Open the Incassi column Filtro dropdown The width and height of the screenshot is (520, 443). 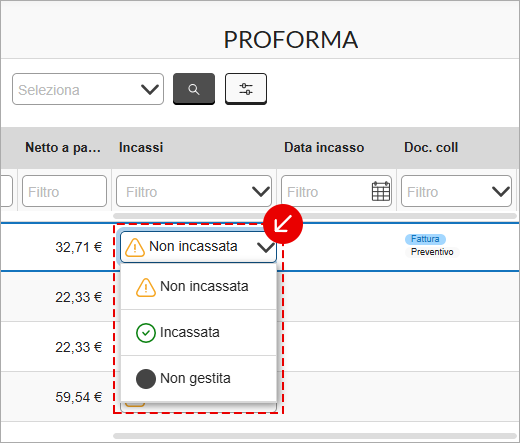194,191
